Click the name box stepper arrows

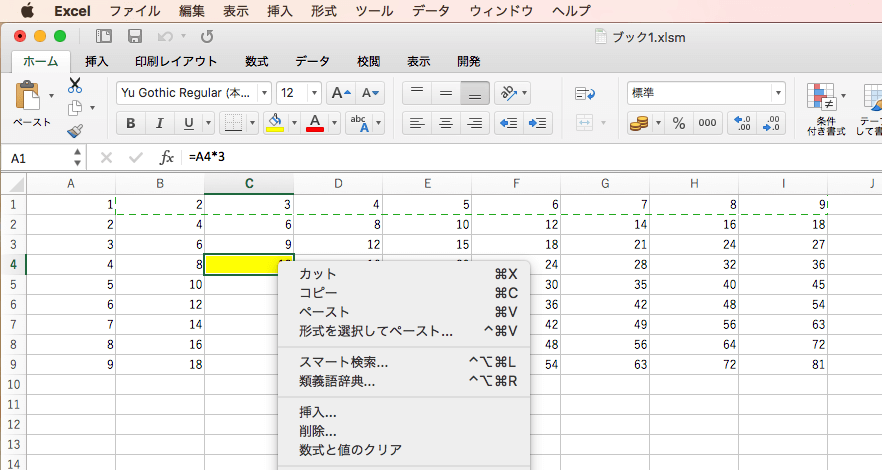(x=77, y=158)
